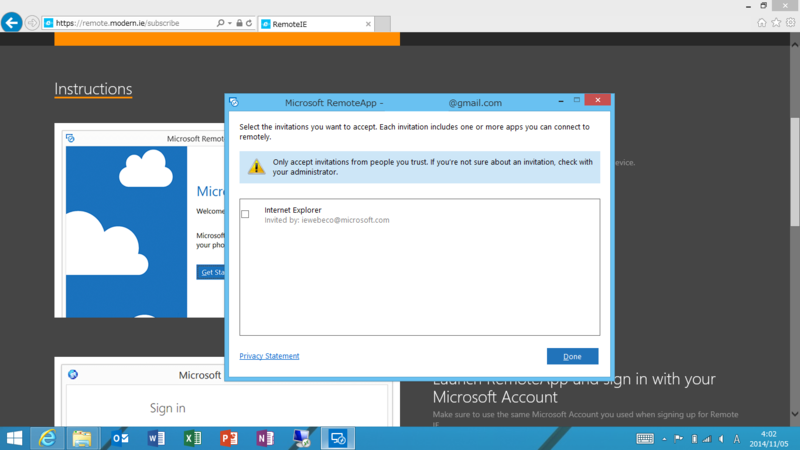Launch Word from taskbar

pyautogui.click(x=156, y=438)
